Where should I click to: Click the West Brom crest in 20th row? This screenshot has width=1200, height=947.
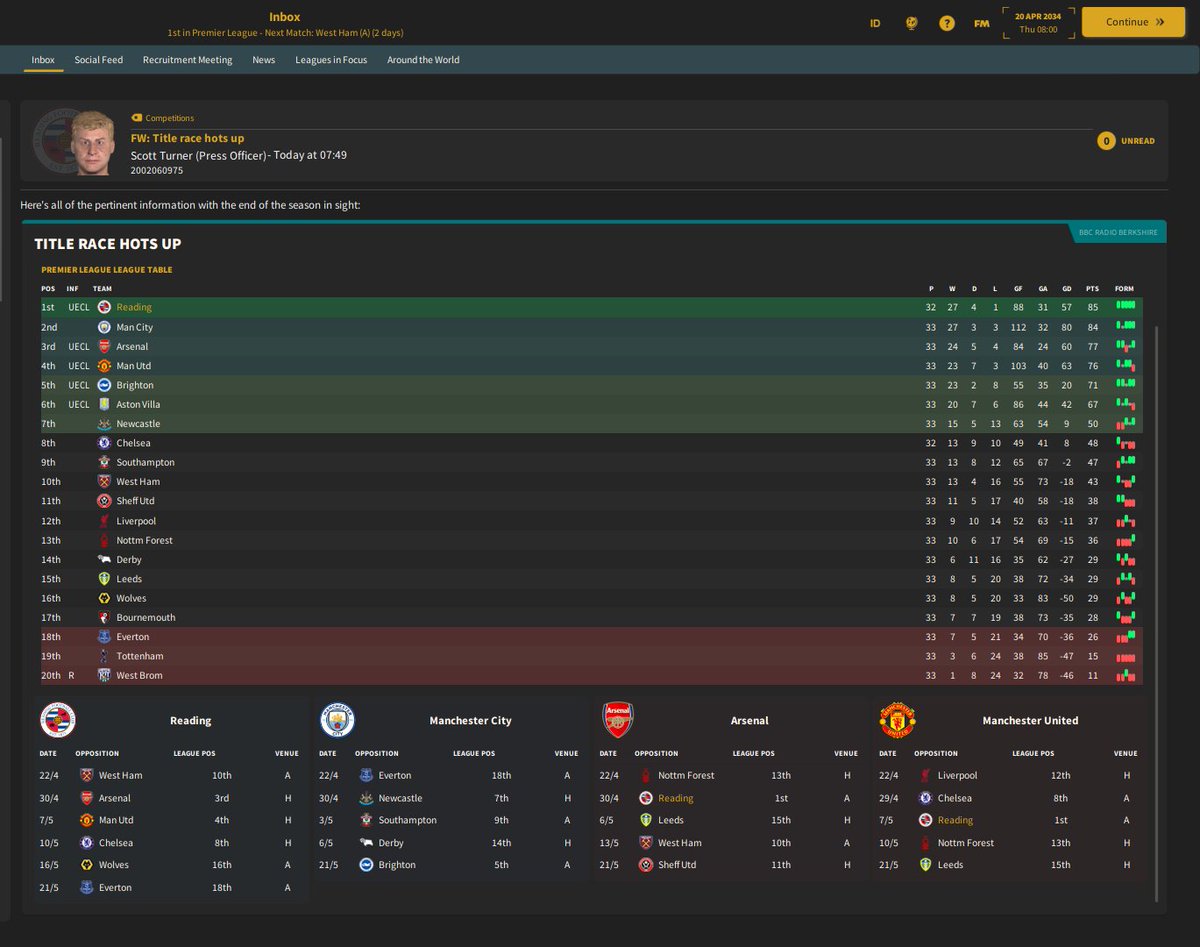pos(104,675)
